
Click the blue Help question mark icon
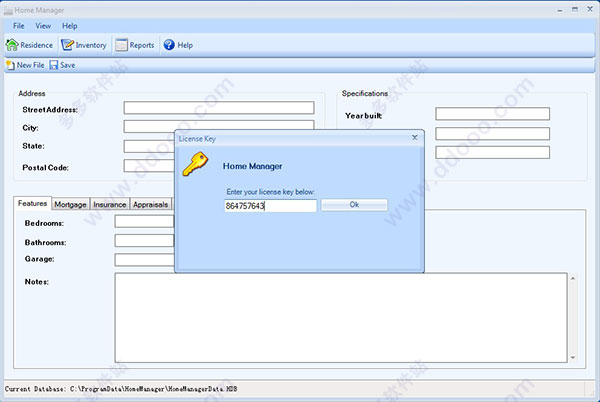tap(169, 45)
